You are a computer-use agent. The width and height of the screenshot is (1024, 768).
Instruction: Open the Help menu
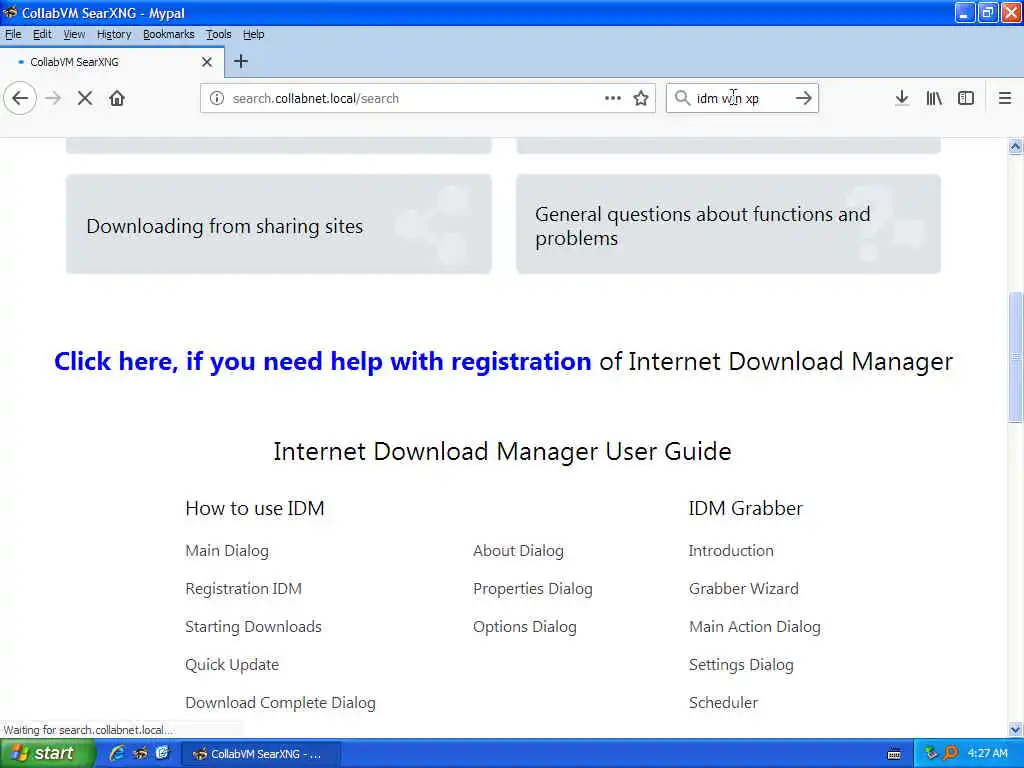click(253, 35)
